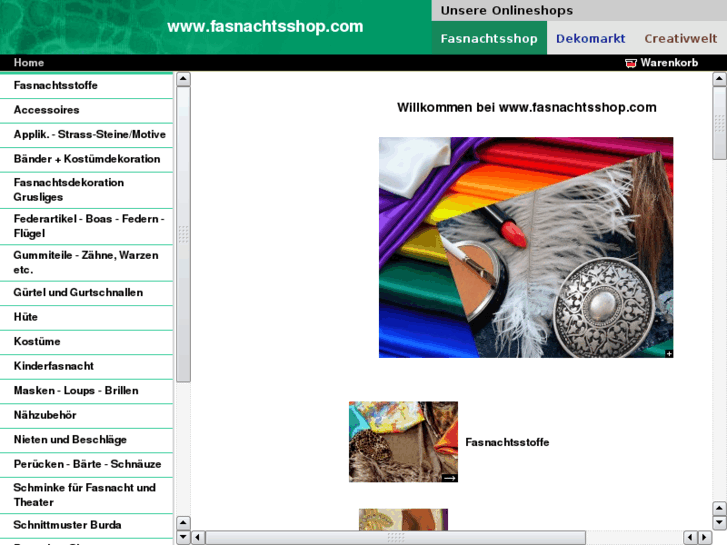Screen dimensions: 727x545
Task: Click the Fasnachtsstoffe text link beside the thumbnail
Action: point(507,442)
